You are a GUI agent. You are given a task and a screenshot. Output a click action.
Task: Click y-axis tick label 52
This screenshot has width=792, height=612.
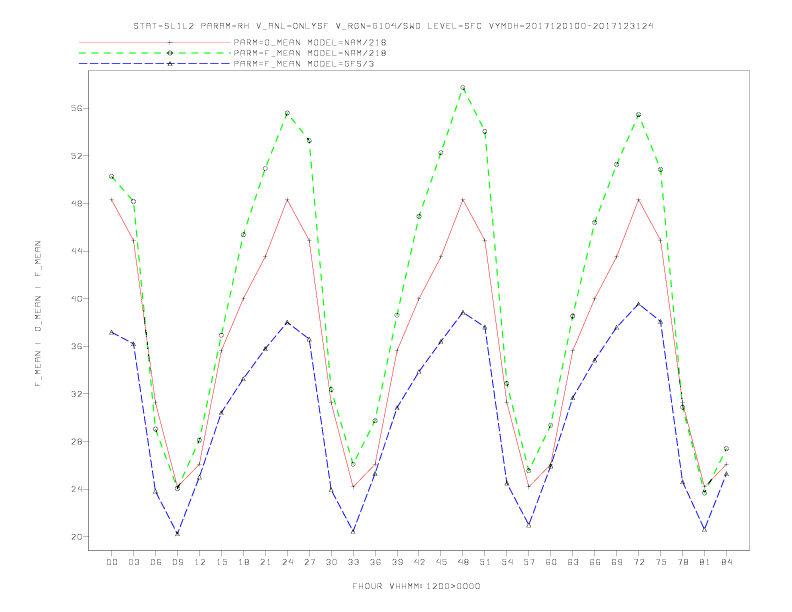click(x=76, y=156)
